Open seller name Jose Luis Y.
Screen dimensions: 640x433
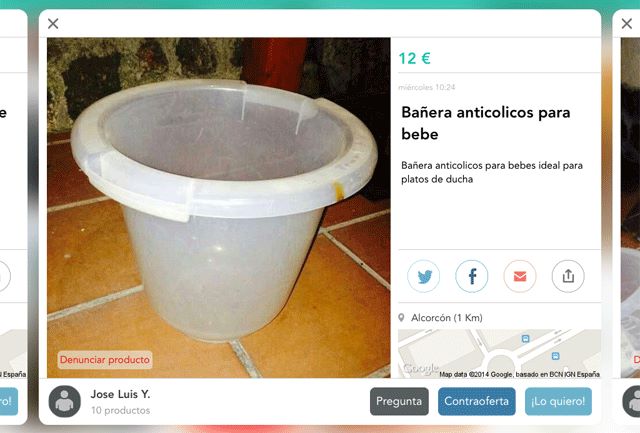coord(120,394)
